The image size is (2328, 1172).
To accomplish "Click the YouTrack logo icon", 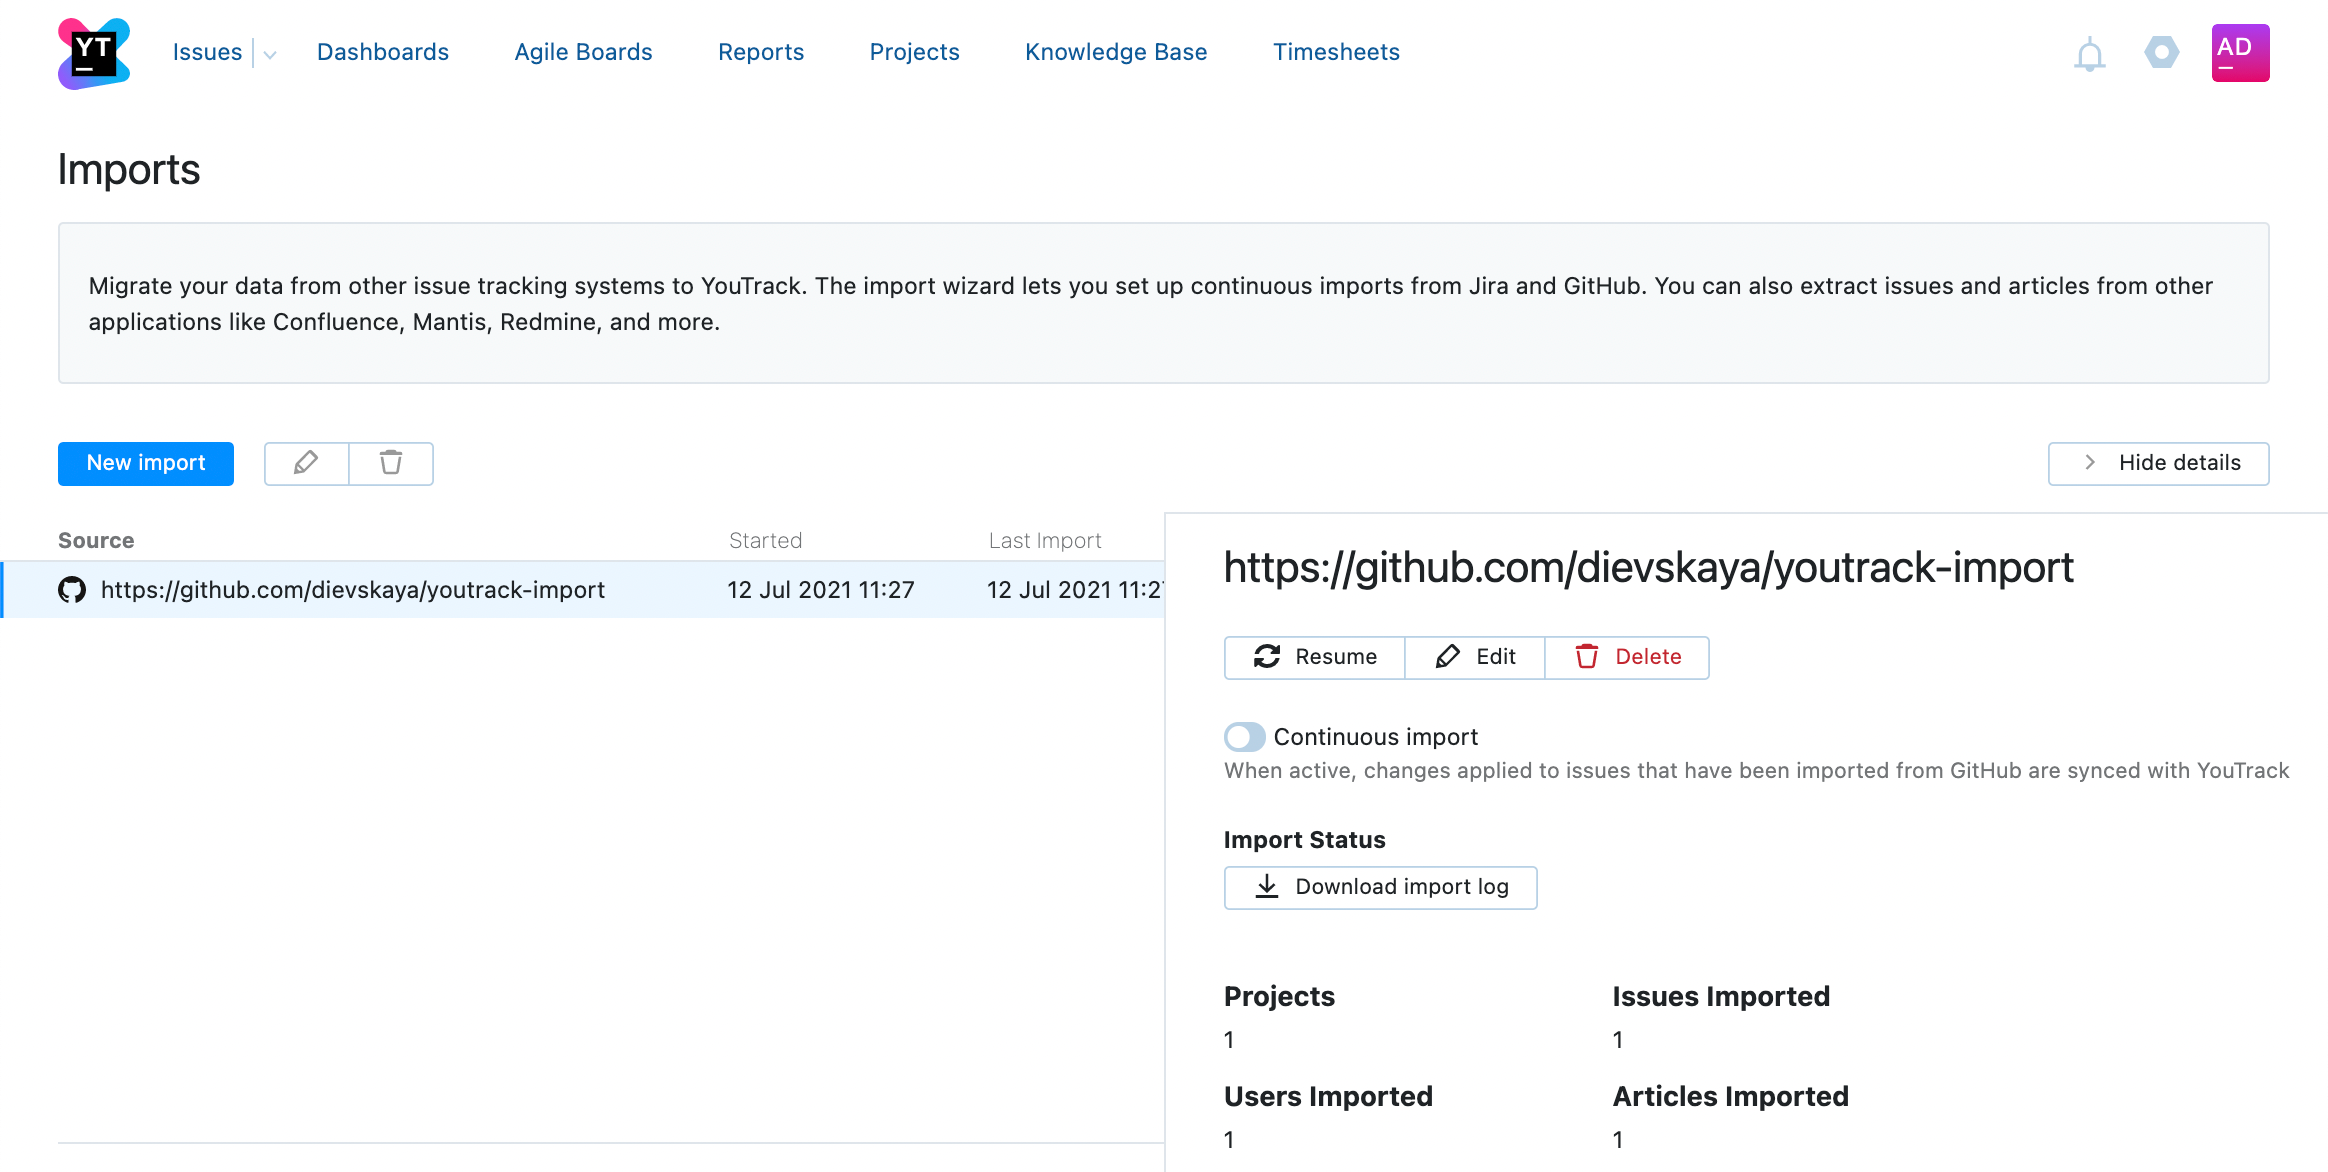I will coord(94,53).
